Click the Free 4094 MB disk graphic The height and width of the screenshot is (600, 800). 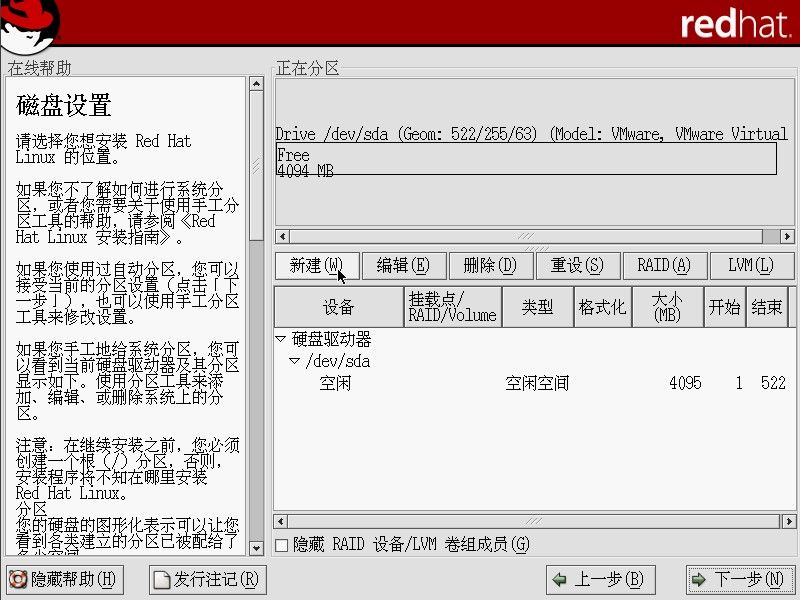click(x=526, y=160)
